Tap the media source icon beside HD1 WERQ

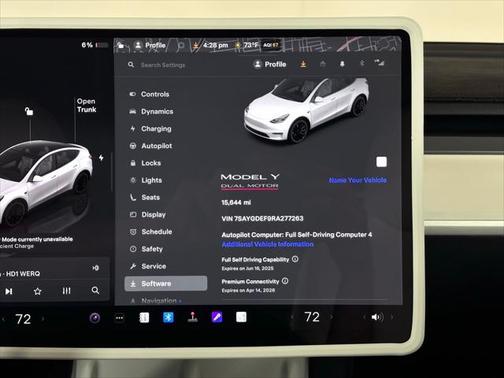pos(95,268)
